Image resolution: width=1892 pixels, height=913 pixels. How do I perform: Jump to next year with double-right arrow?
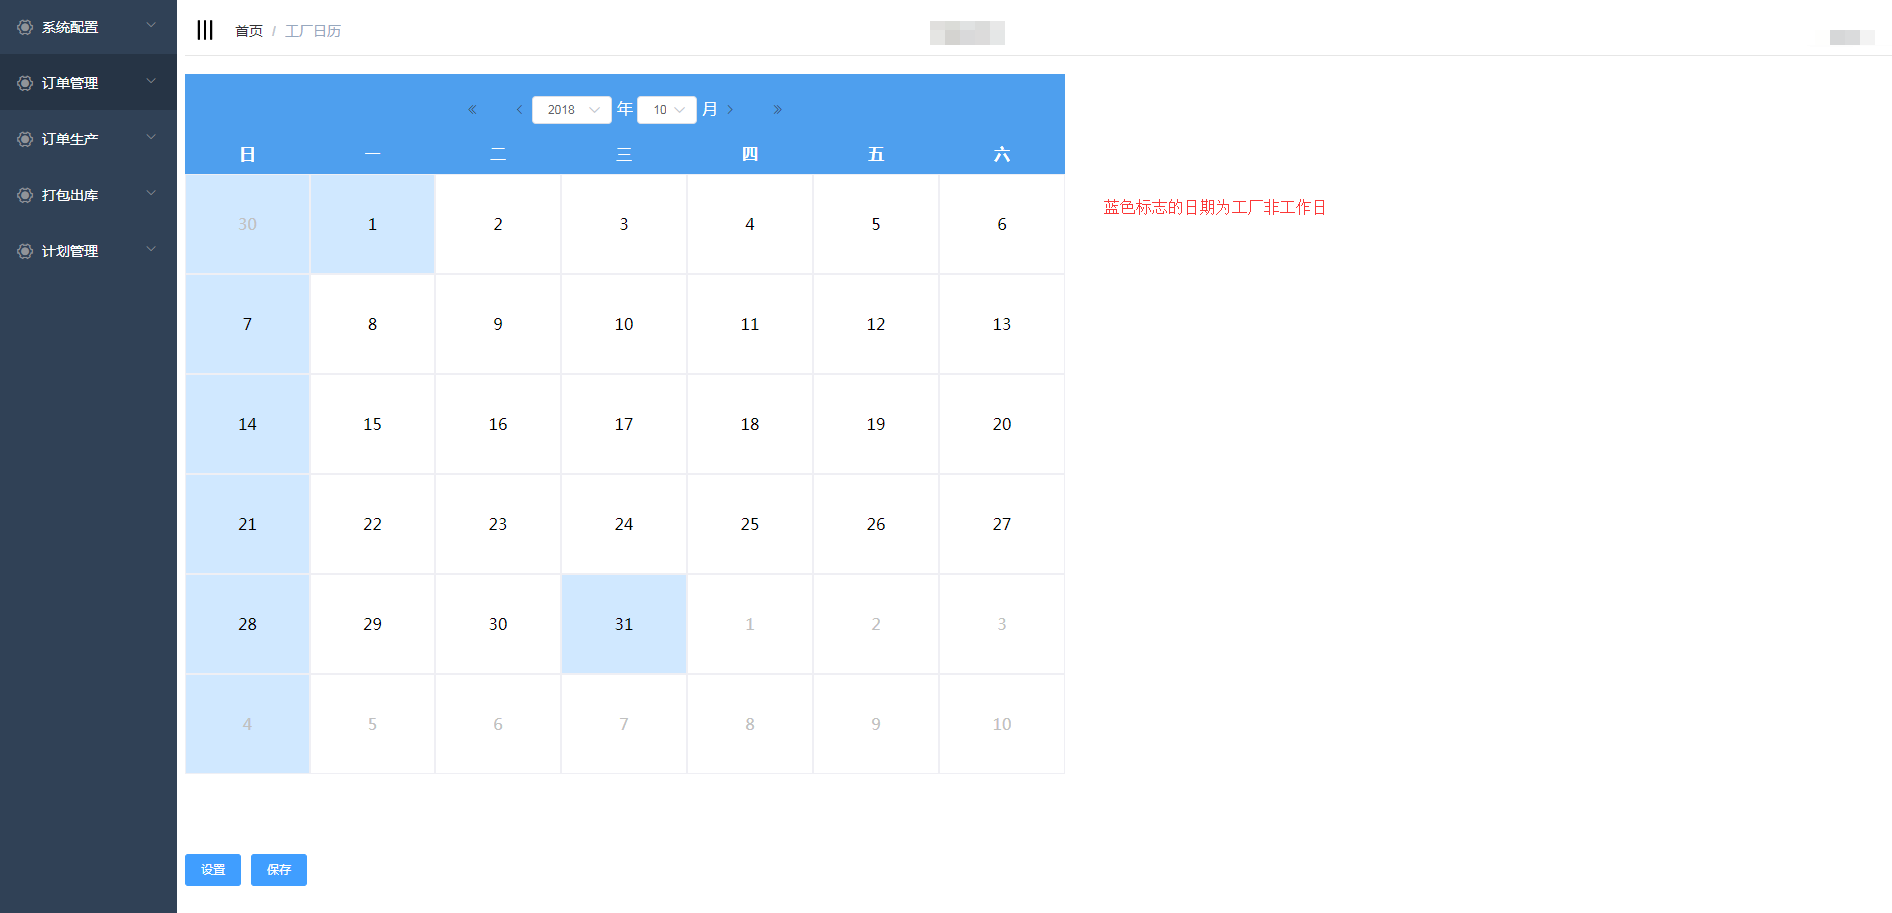click(x=777, y=110)
